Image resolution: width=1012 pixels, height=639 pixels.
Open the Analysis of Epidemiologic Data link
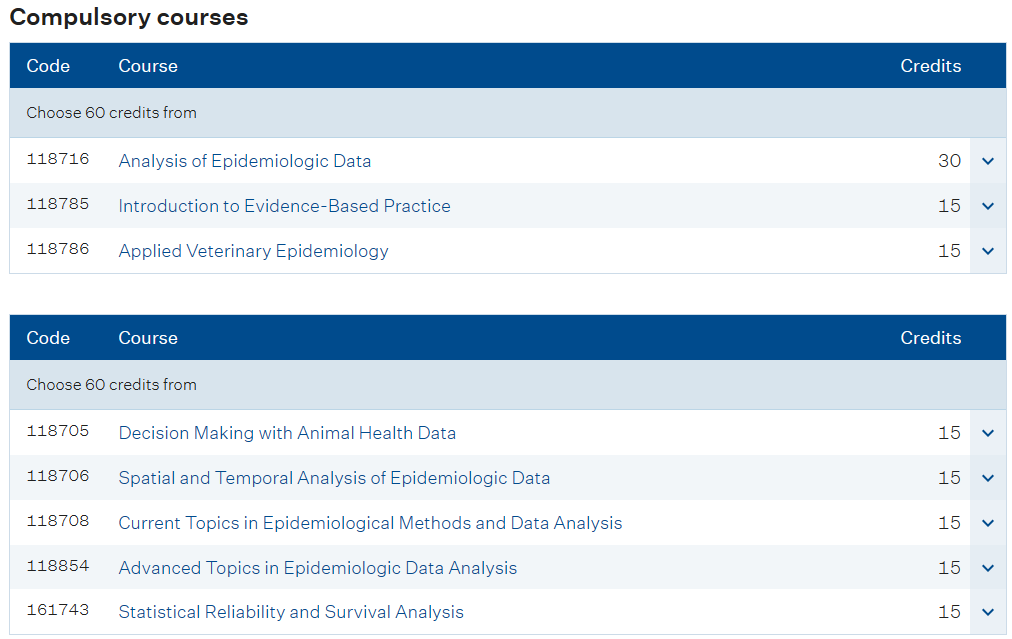(245, 161)
